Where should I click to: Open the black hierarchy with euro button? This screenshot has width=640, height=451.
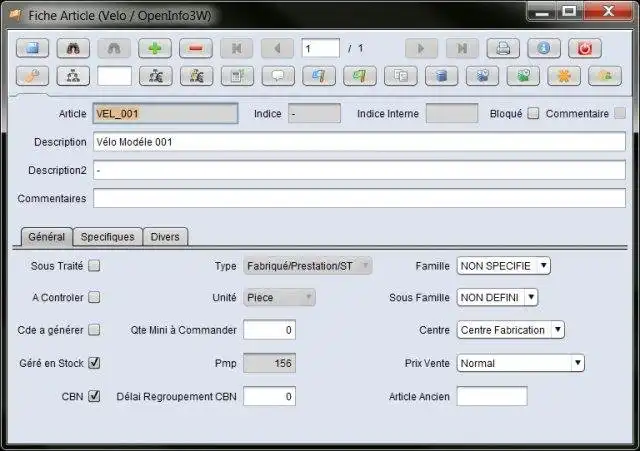[x=156, y=76]
